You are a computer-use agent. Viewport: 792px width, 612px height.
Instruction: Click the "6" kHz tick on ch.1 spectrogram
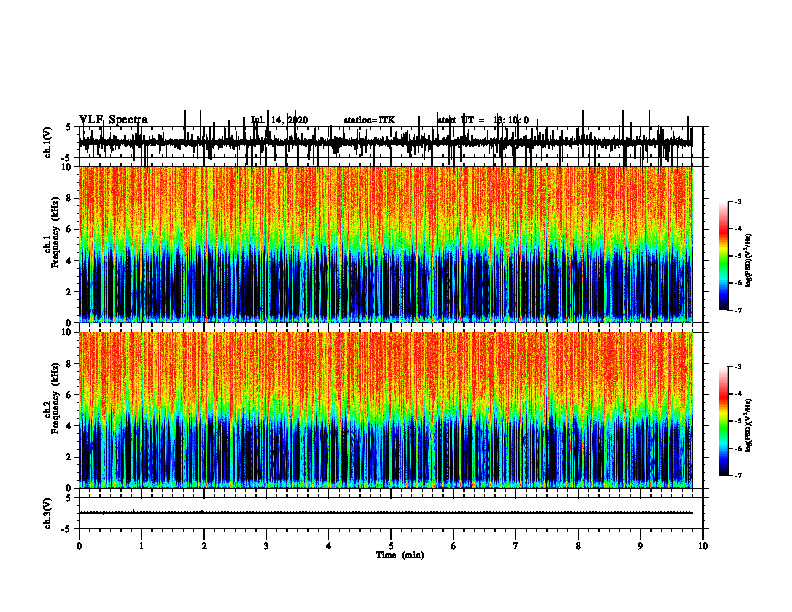(70, 229)
